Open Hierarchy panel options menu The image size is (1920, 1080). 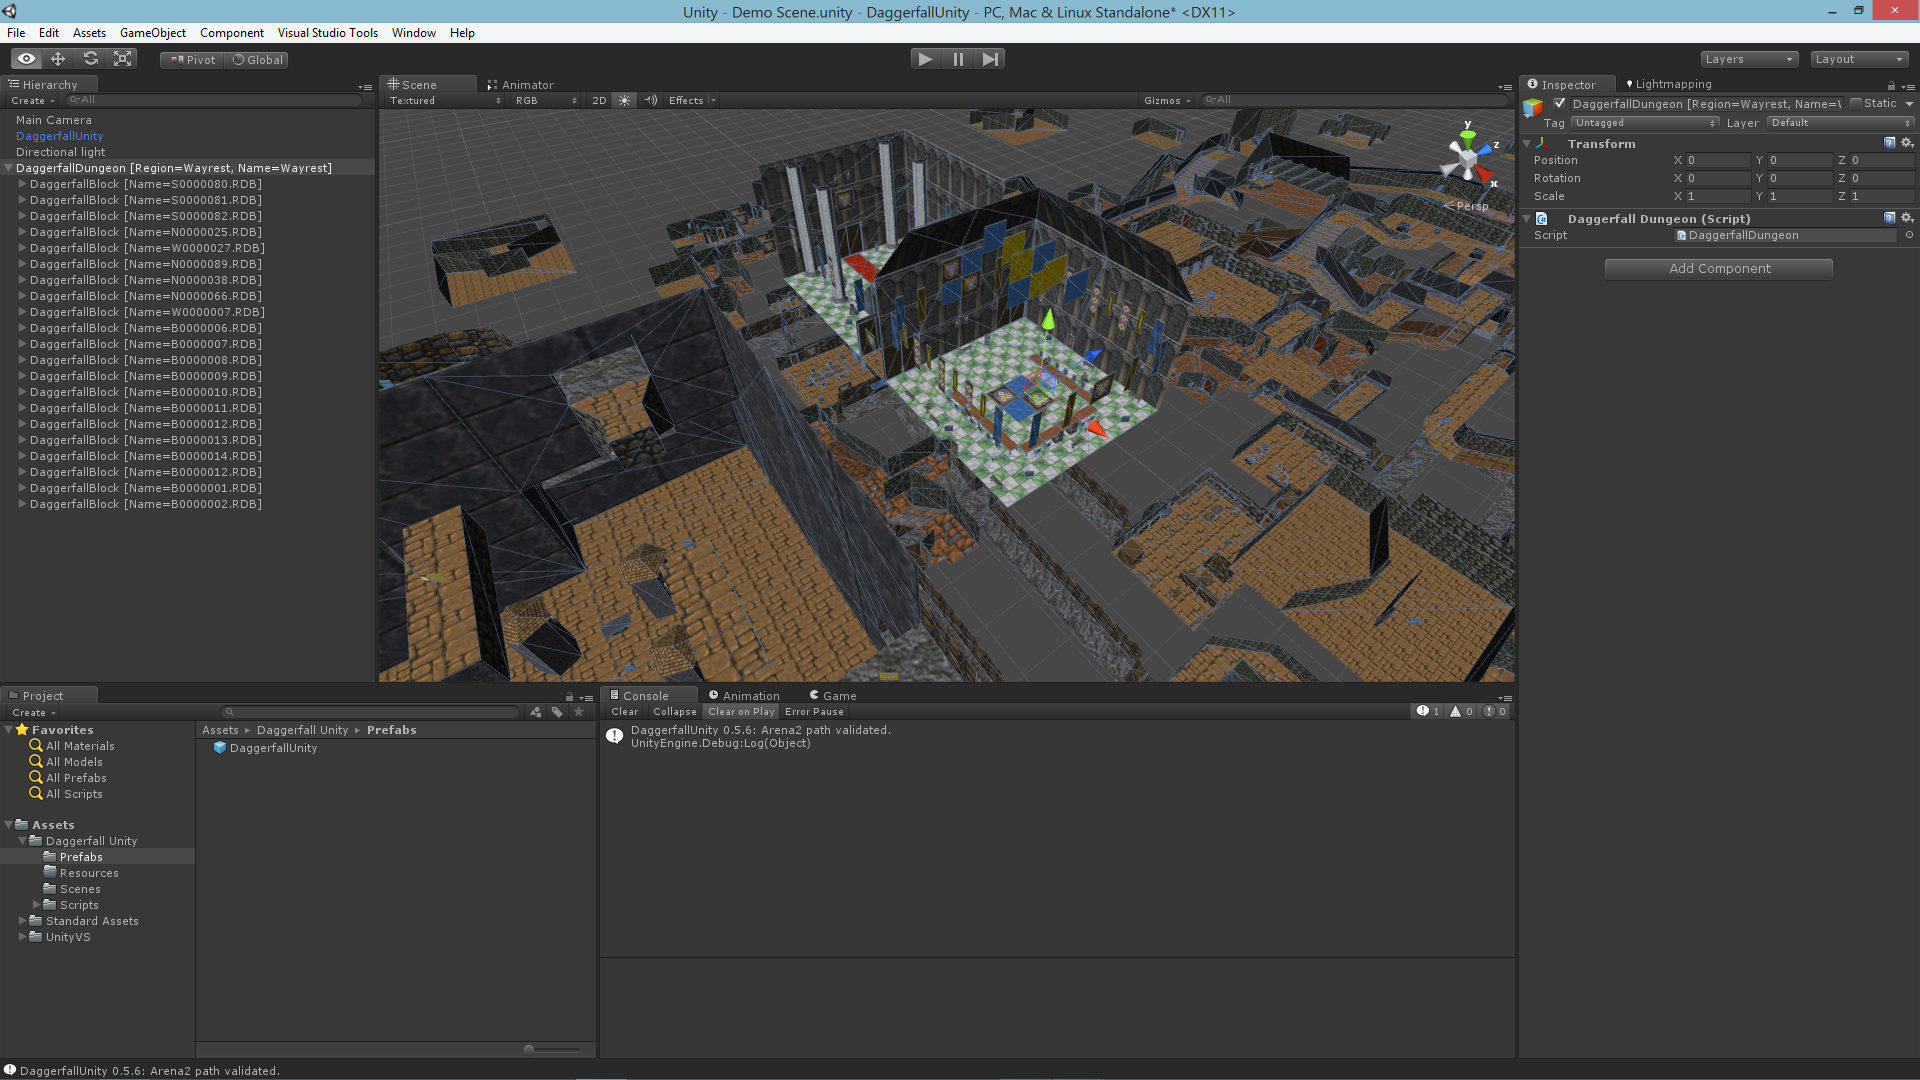[365, 87]
